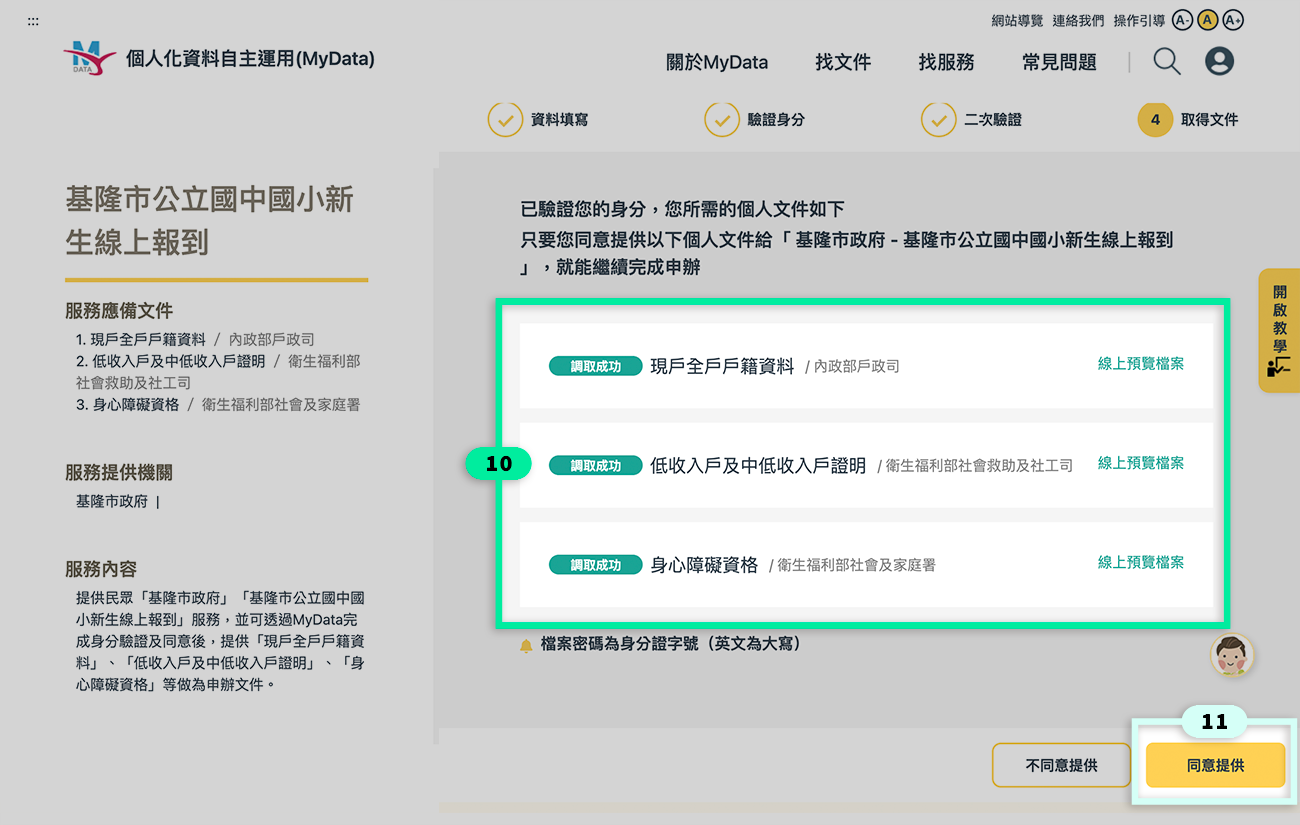This screenshot has width=1300, height=825.
Task: Click the checkmark icon for 驗證身分 step
Action: click(x=722, y=120)
